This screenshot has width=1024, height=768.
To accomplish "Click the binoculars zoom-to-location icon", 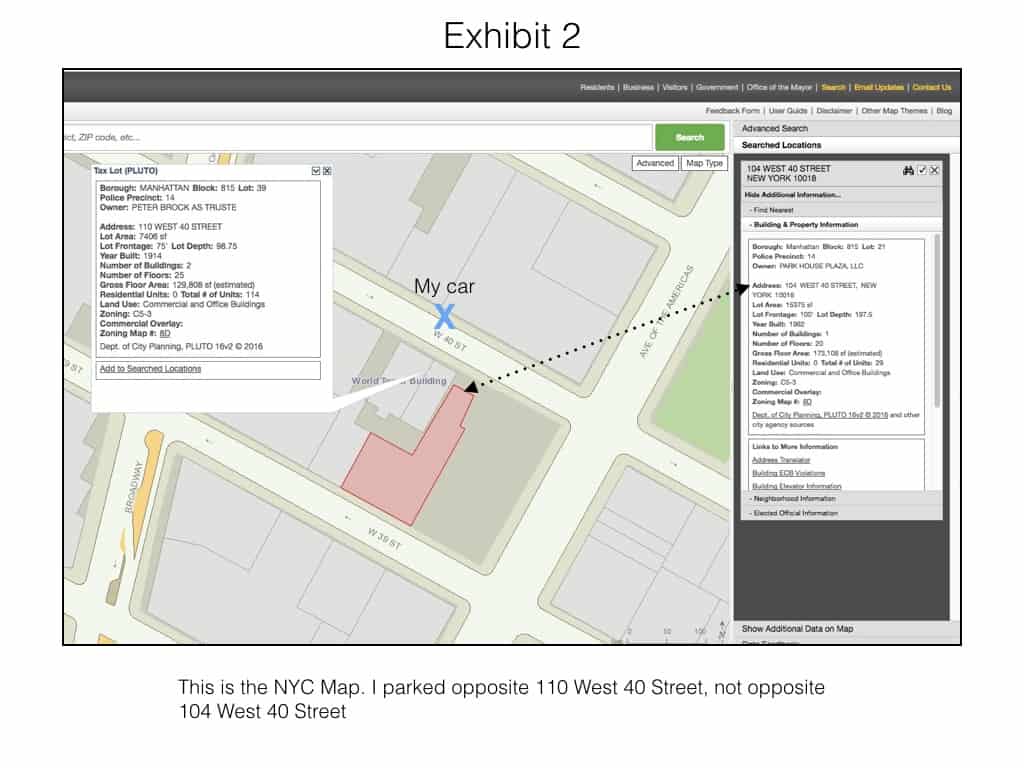I will click(908, 170).
